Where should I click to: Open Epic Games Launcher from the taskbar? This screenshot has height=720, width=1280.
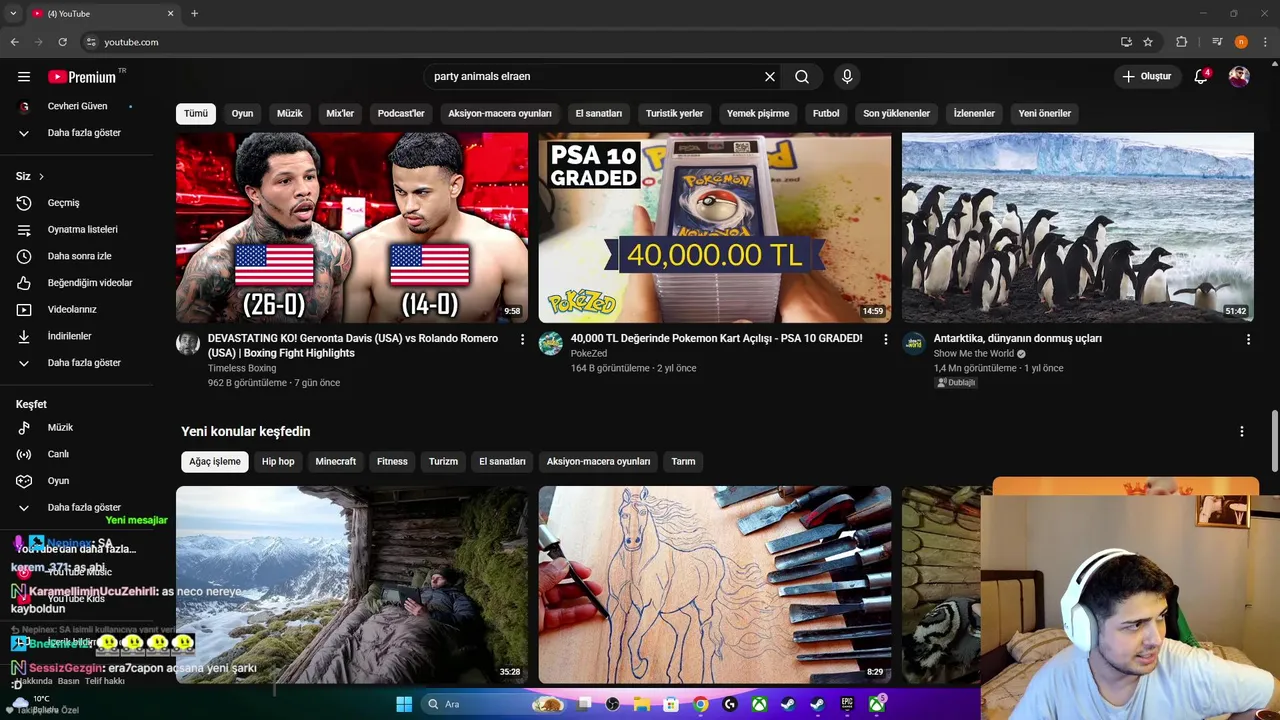click(x=847, y=704)
